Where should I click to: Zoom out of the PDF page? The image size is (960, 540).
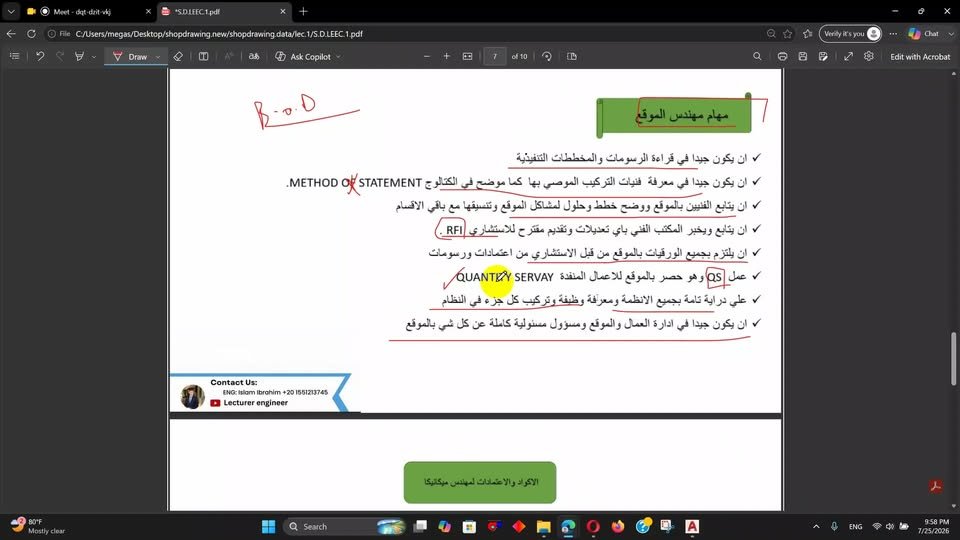tap(427, 56)
